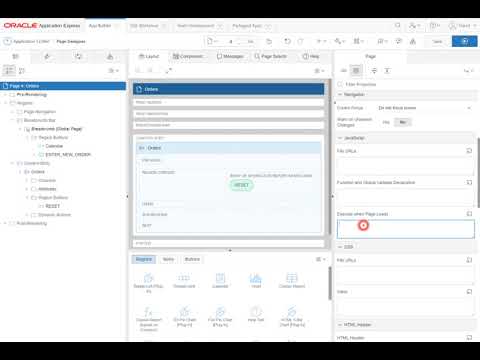Screen dimensions: 480x360
Task: Collapse the CSS property group
Action: click(340, 247)
